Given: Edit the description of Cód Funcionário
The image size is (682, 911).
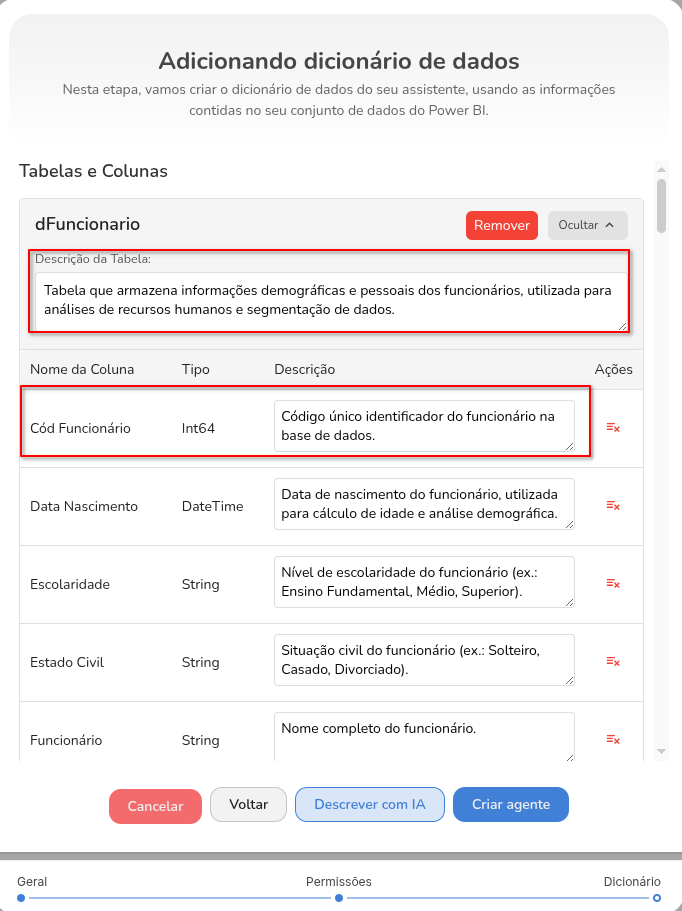Looking at the screenshot, I should [424, 424].
